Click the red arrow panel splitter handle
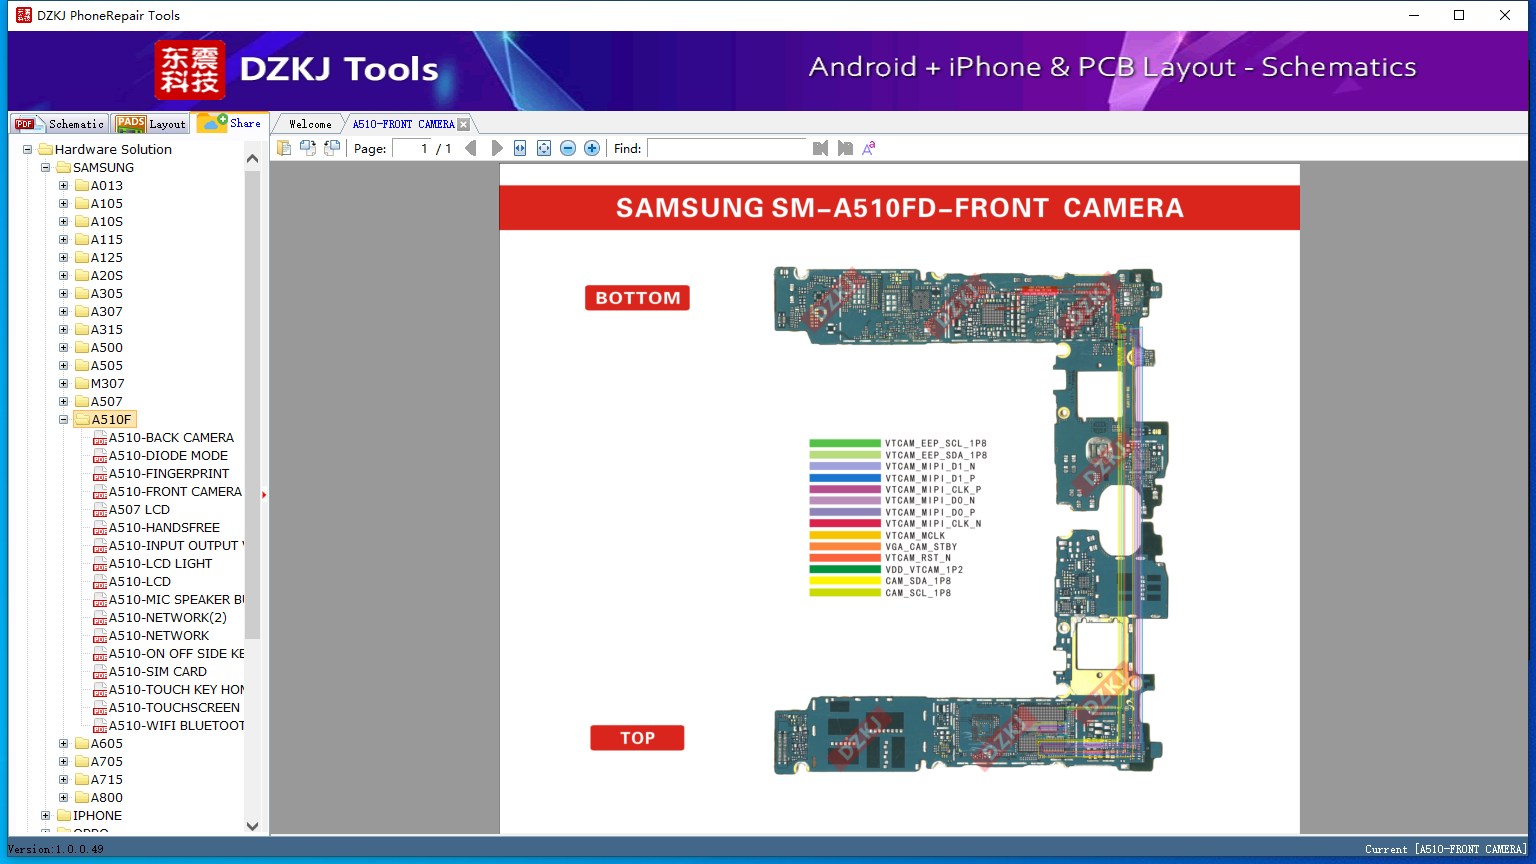 264,494
